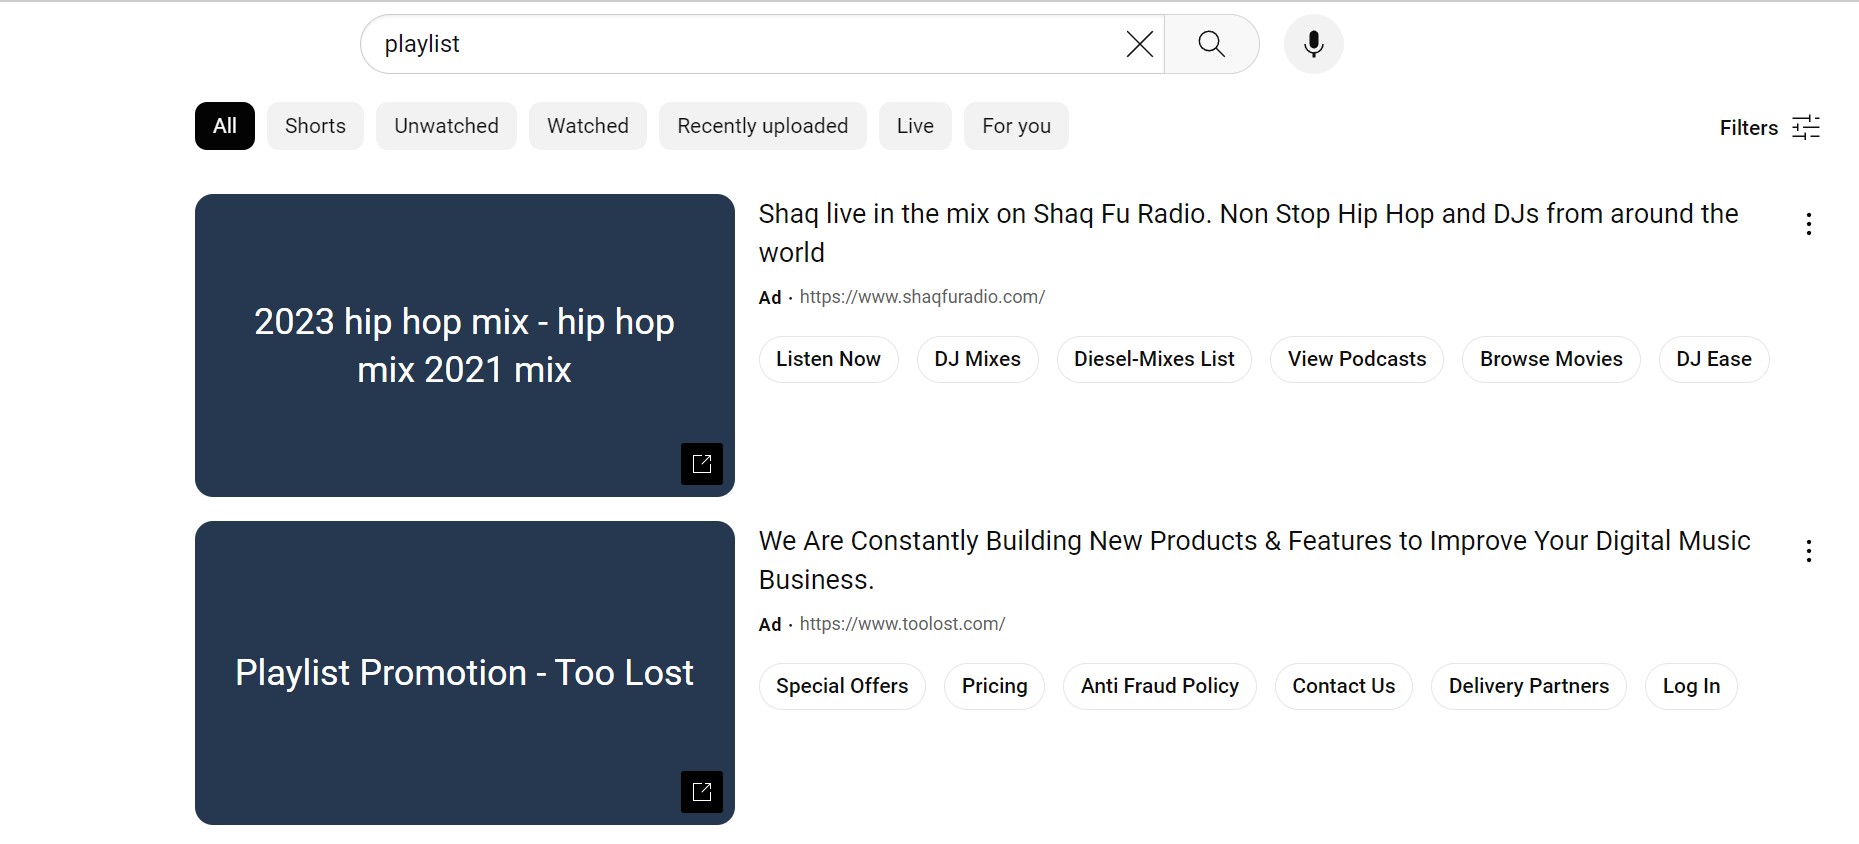This screenshot has width=1859, height=844.
Task: Open Special Offers from Too Lost ad
Action: point(842,686)
